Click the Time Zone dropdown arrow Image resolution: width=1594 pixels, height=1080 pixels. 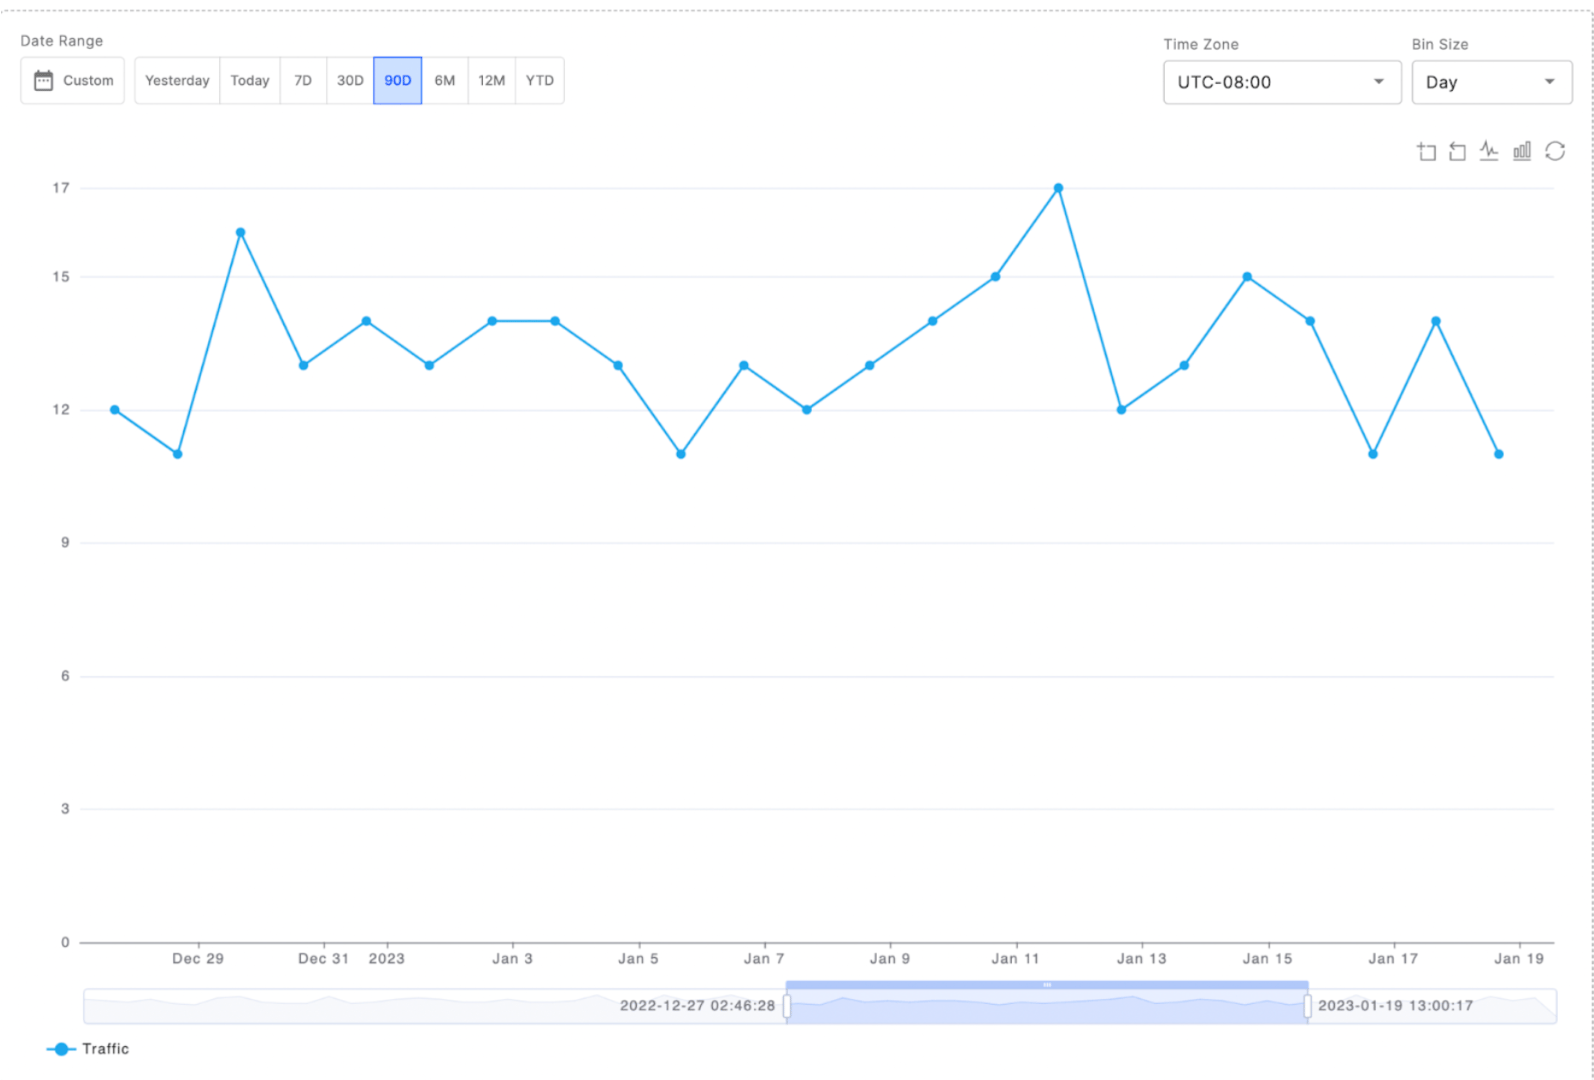coord(1379,82)
